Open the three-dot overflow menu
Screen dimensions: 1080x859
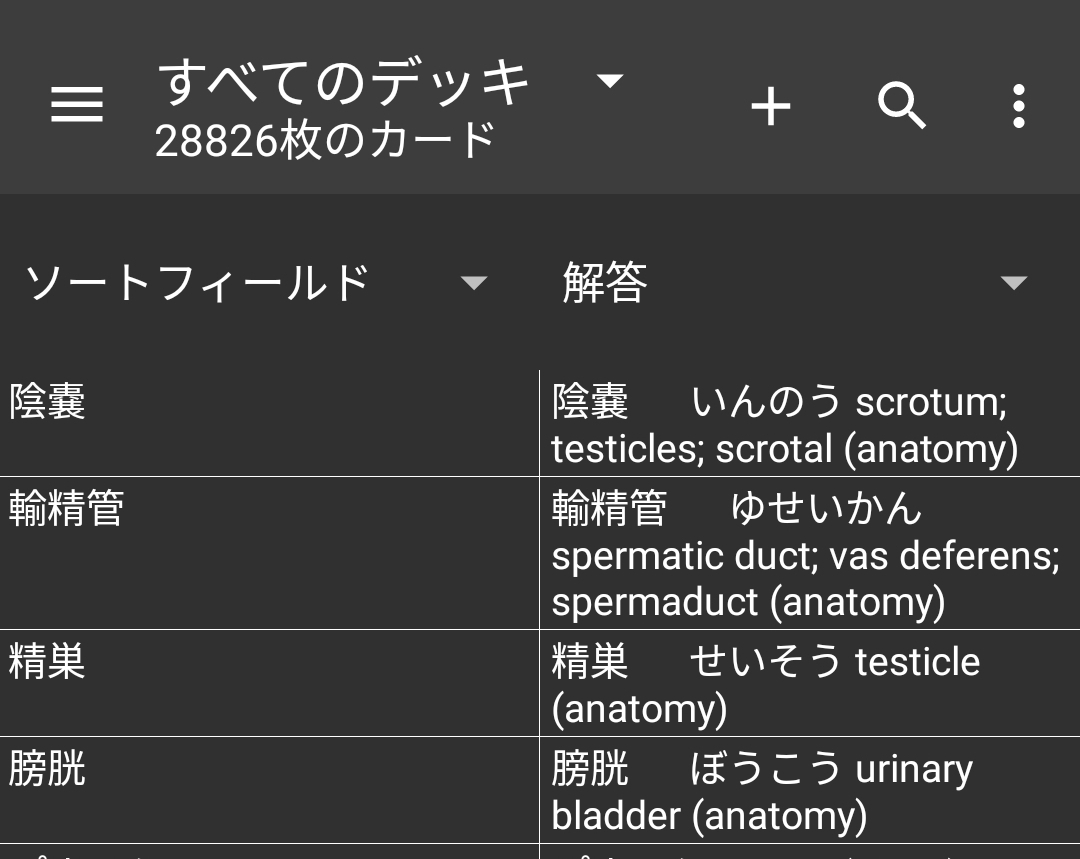1018,105
